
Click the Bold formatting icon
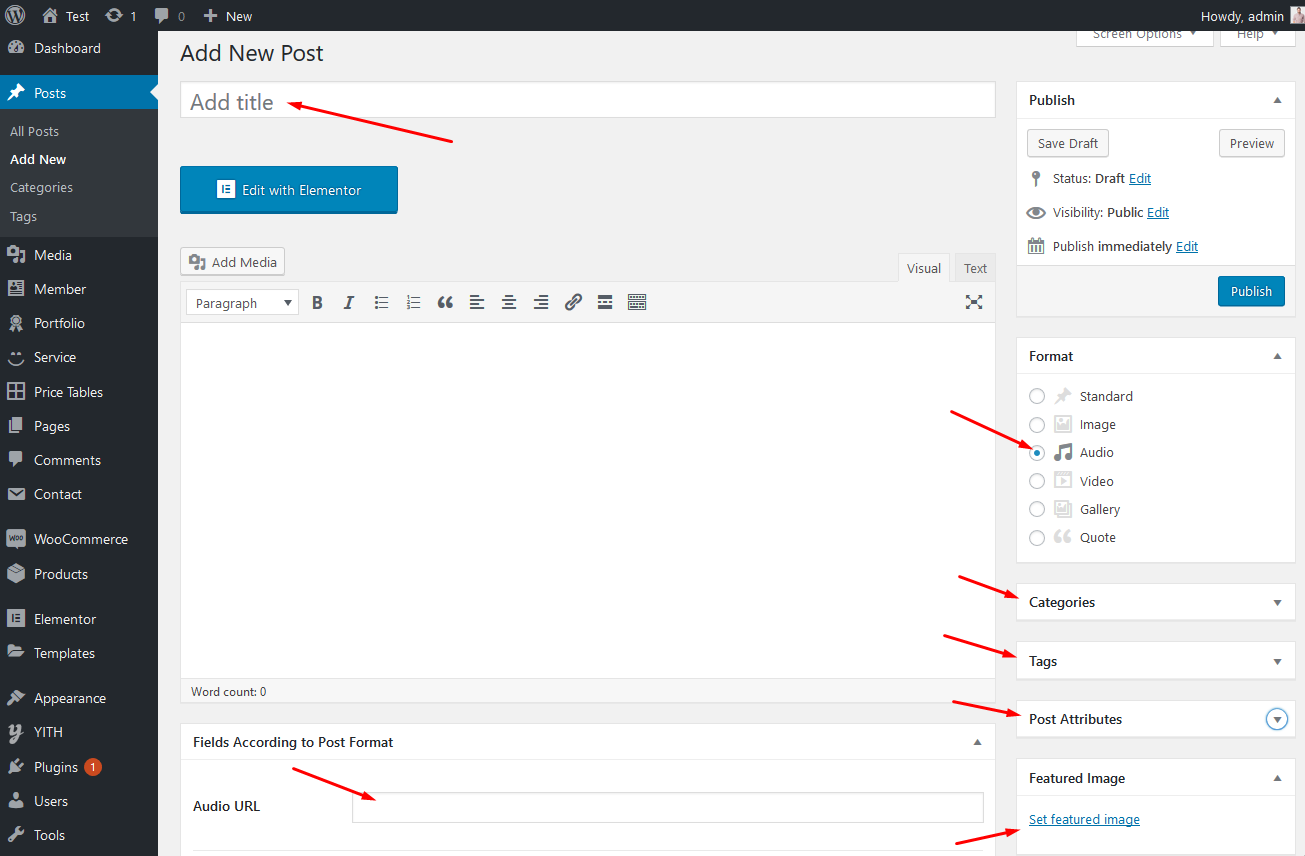point(317,303)
